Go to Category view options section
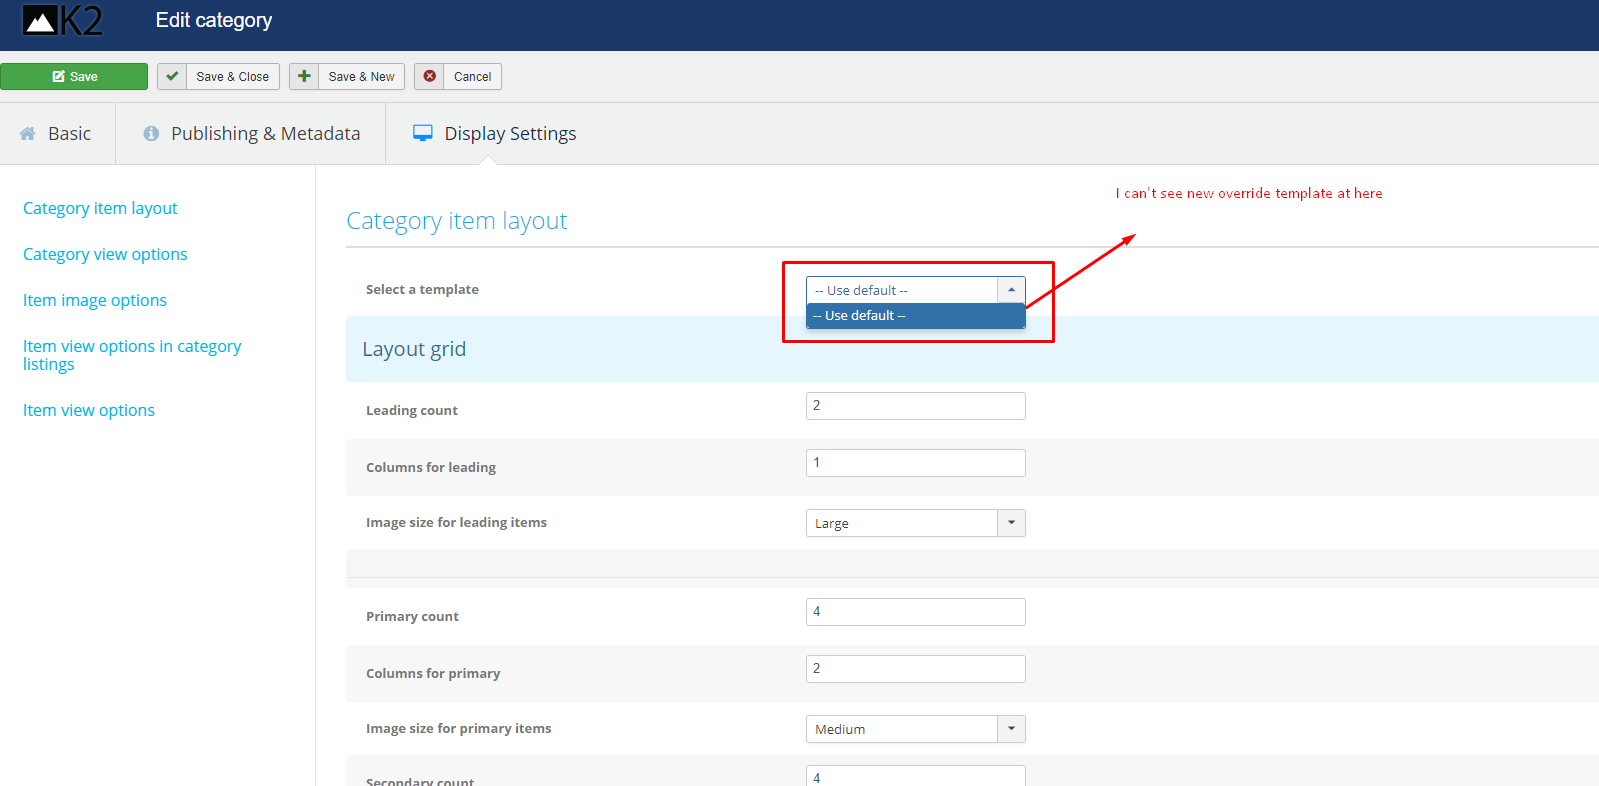This screenshot has width=1599, height=786. point(105,254)
